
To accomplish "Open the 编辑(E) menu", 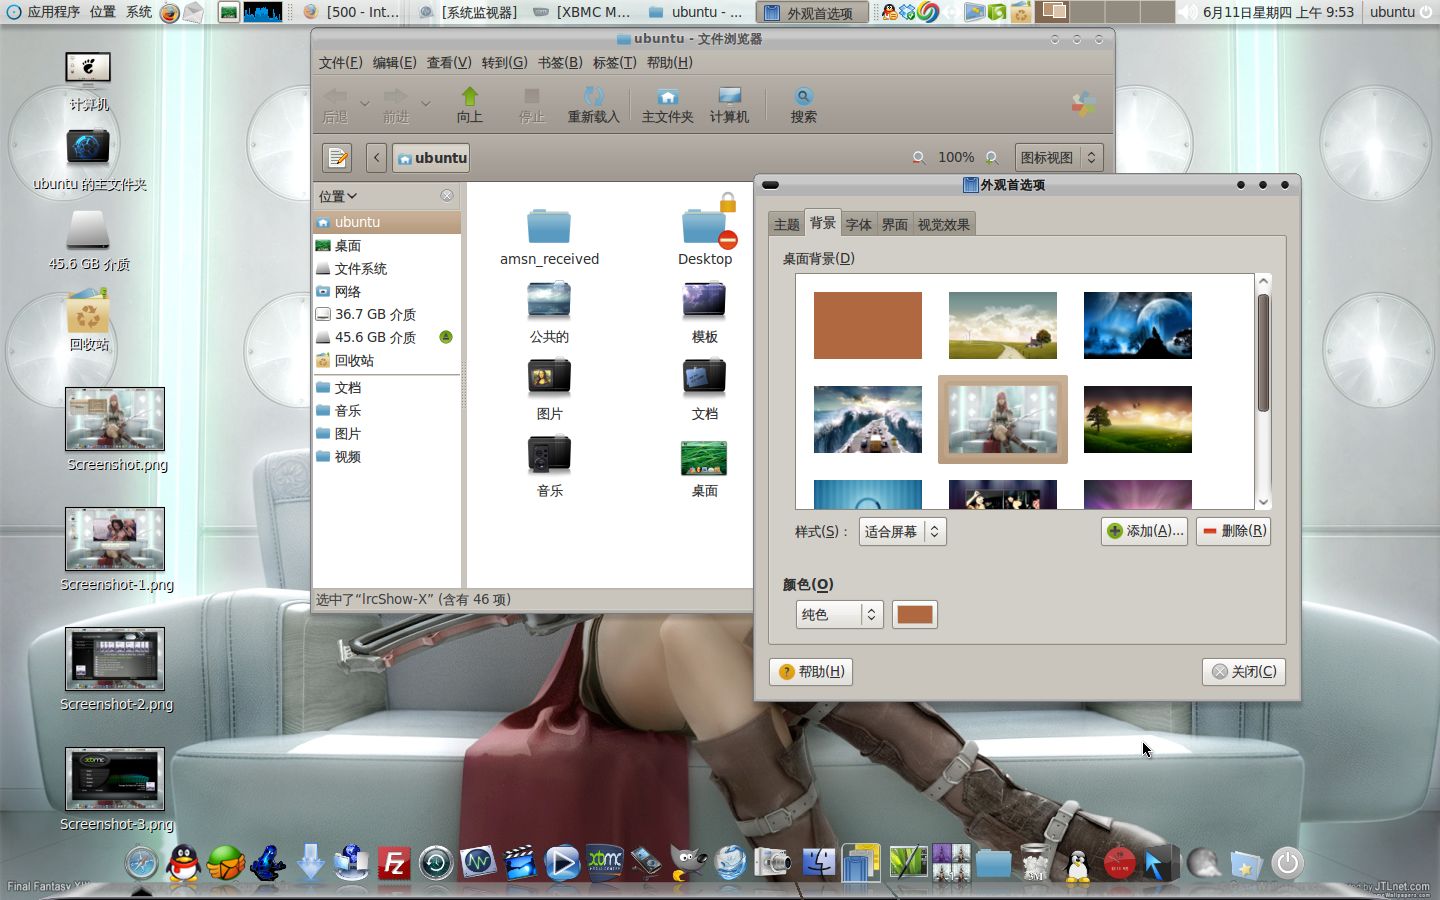I will click(x=394, y=62).
